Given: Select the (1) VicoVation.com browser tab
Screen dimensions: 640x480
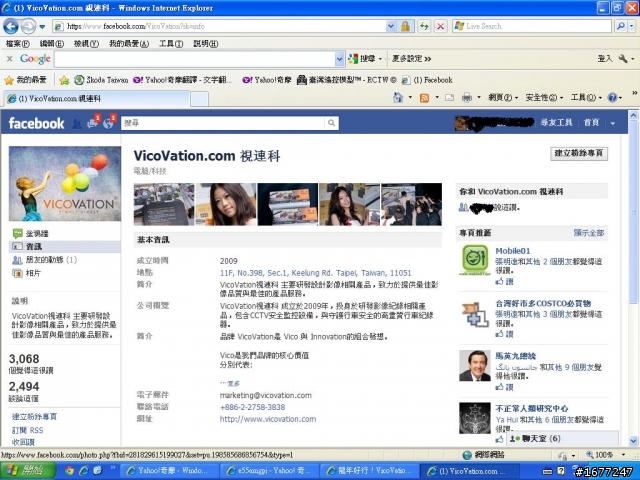Looking at the screenshot, I should coord(97,98).
